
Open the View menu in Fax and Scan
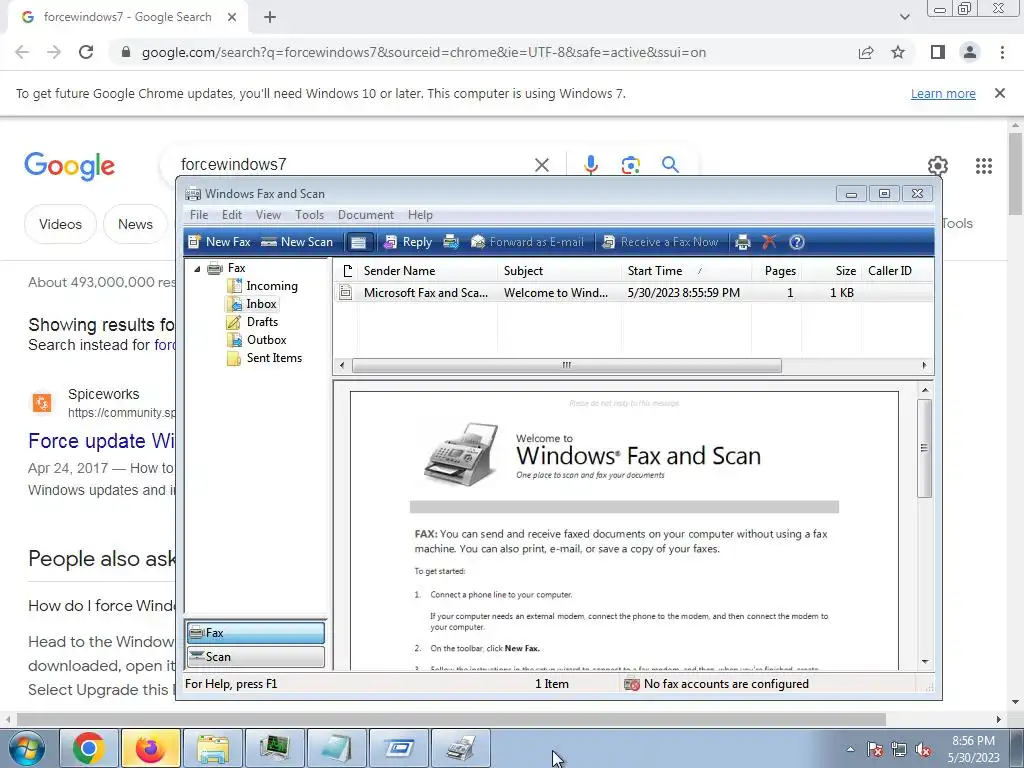pyautogui.click(x=268, y=215)
